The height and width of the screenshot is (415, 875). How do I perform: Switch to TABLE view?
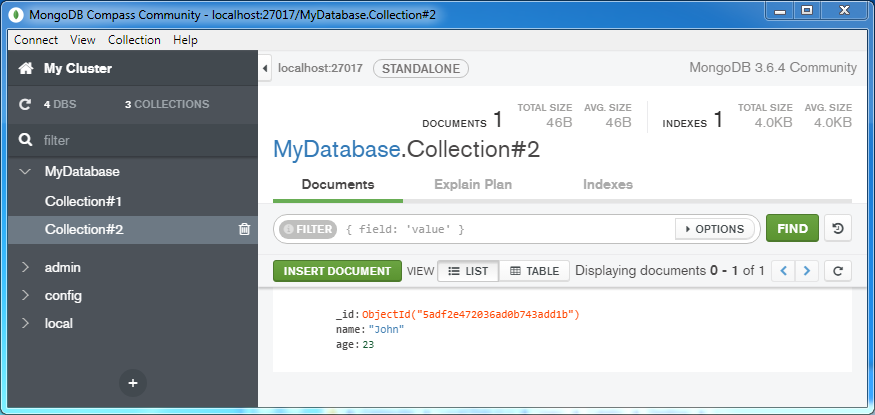534,271
